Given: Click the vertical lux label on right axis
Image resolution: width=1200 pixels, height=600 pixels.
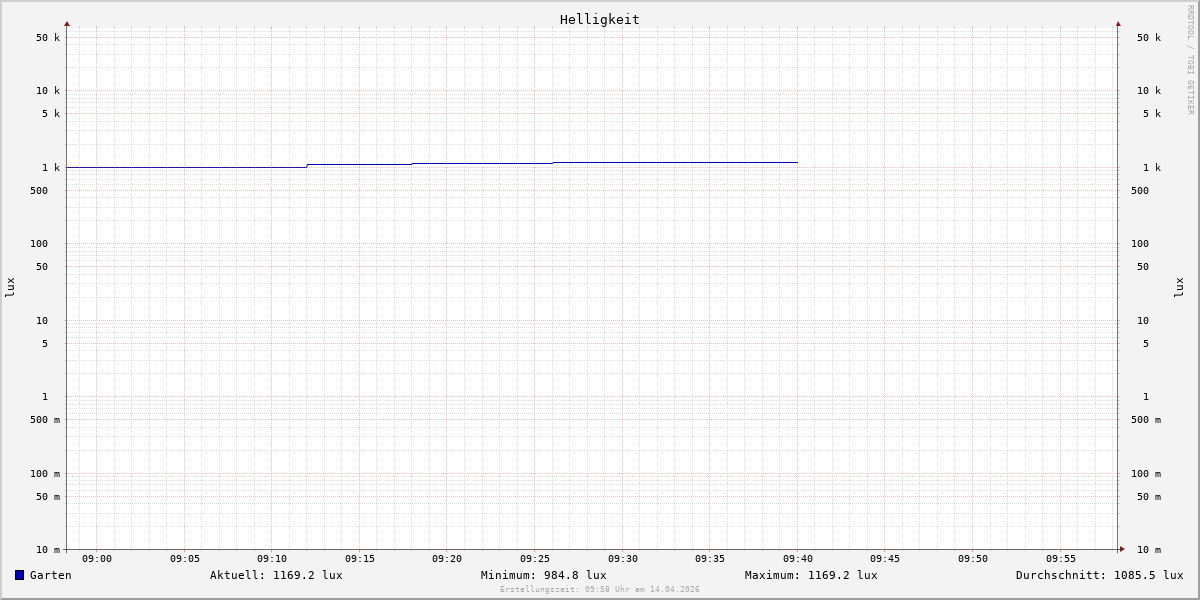Looking at the screenshot, I should tap(1179, 287).
